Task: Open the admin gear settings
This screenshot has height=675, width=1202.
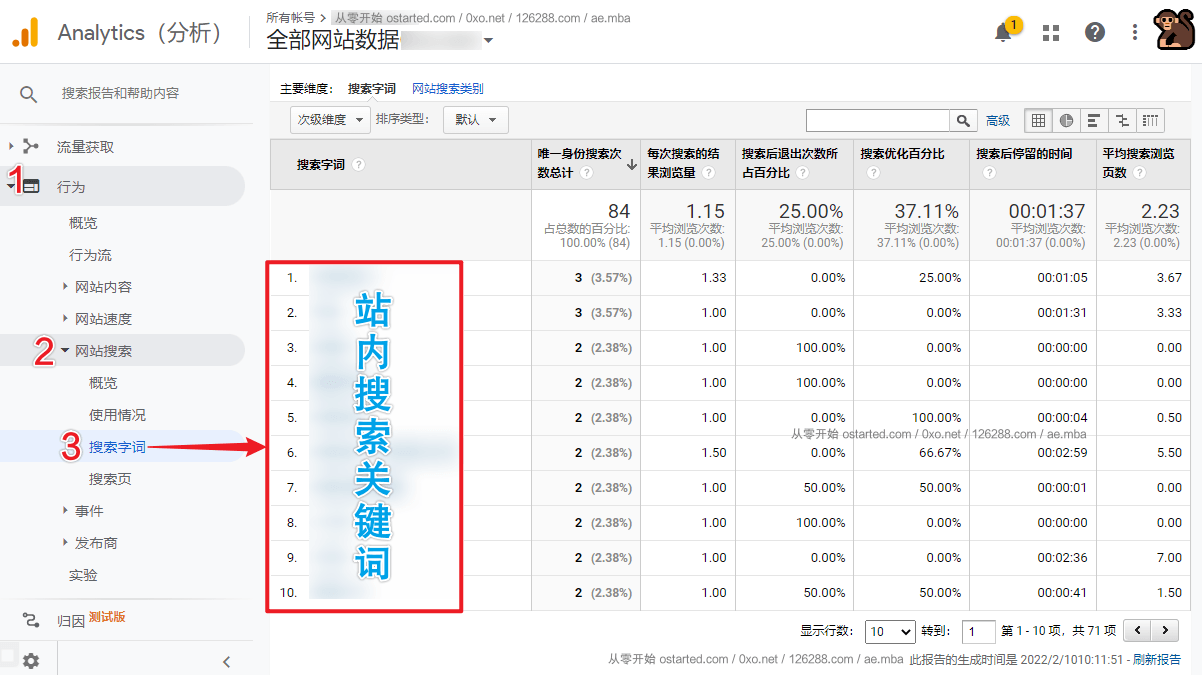Action: tap(31, 661)
